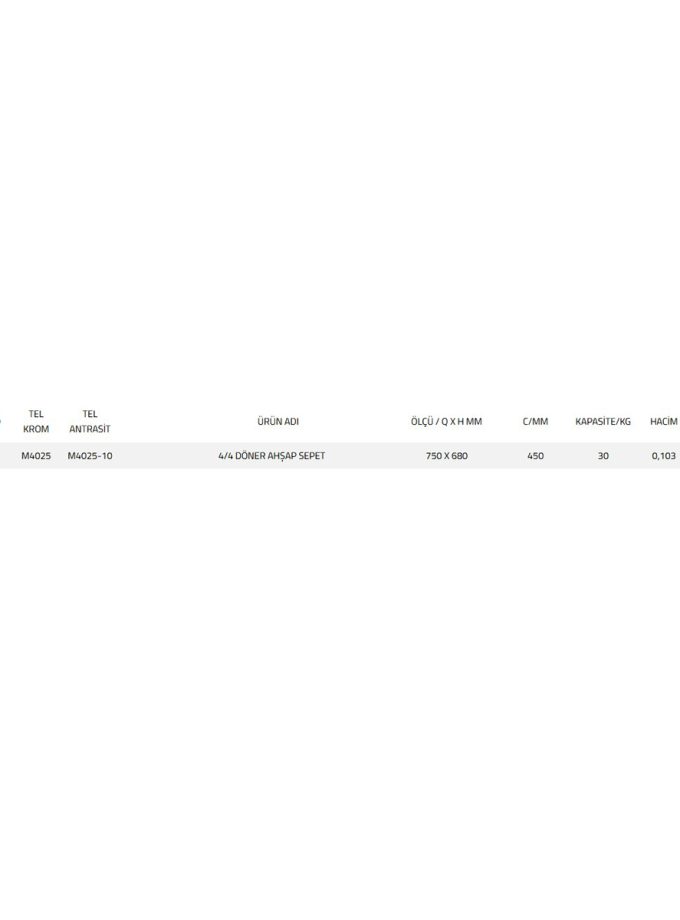Image resolution: width=680 pixels, height=920 pixels.
Task: Select the 750 X 680 dimension cell
Action: click(446, 455)
